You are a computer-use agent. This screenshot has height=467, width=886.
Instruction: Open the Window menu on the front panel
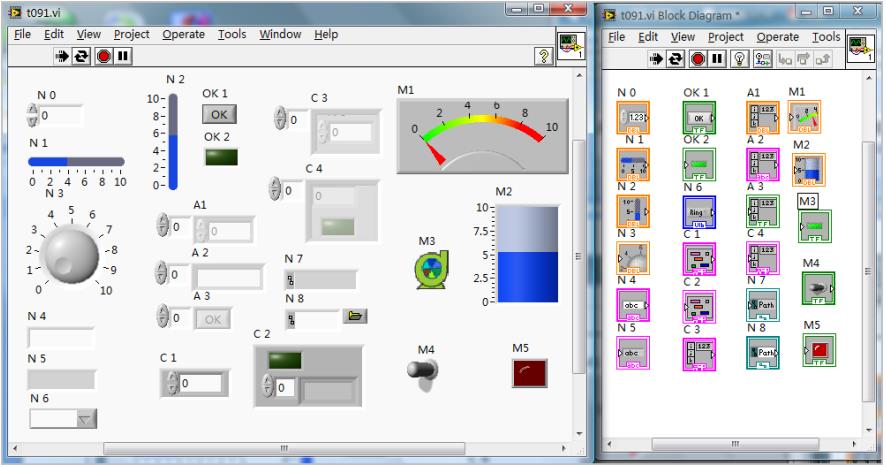coord(280,34)
